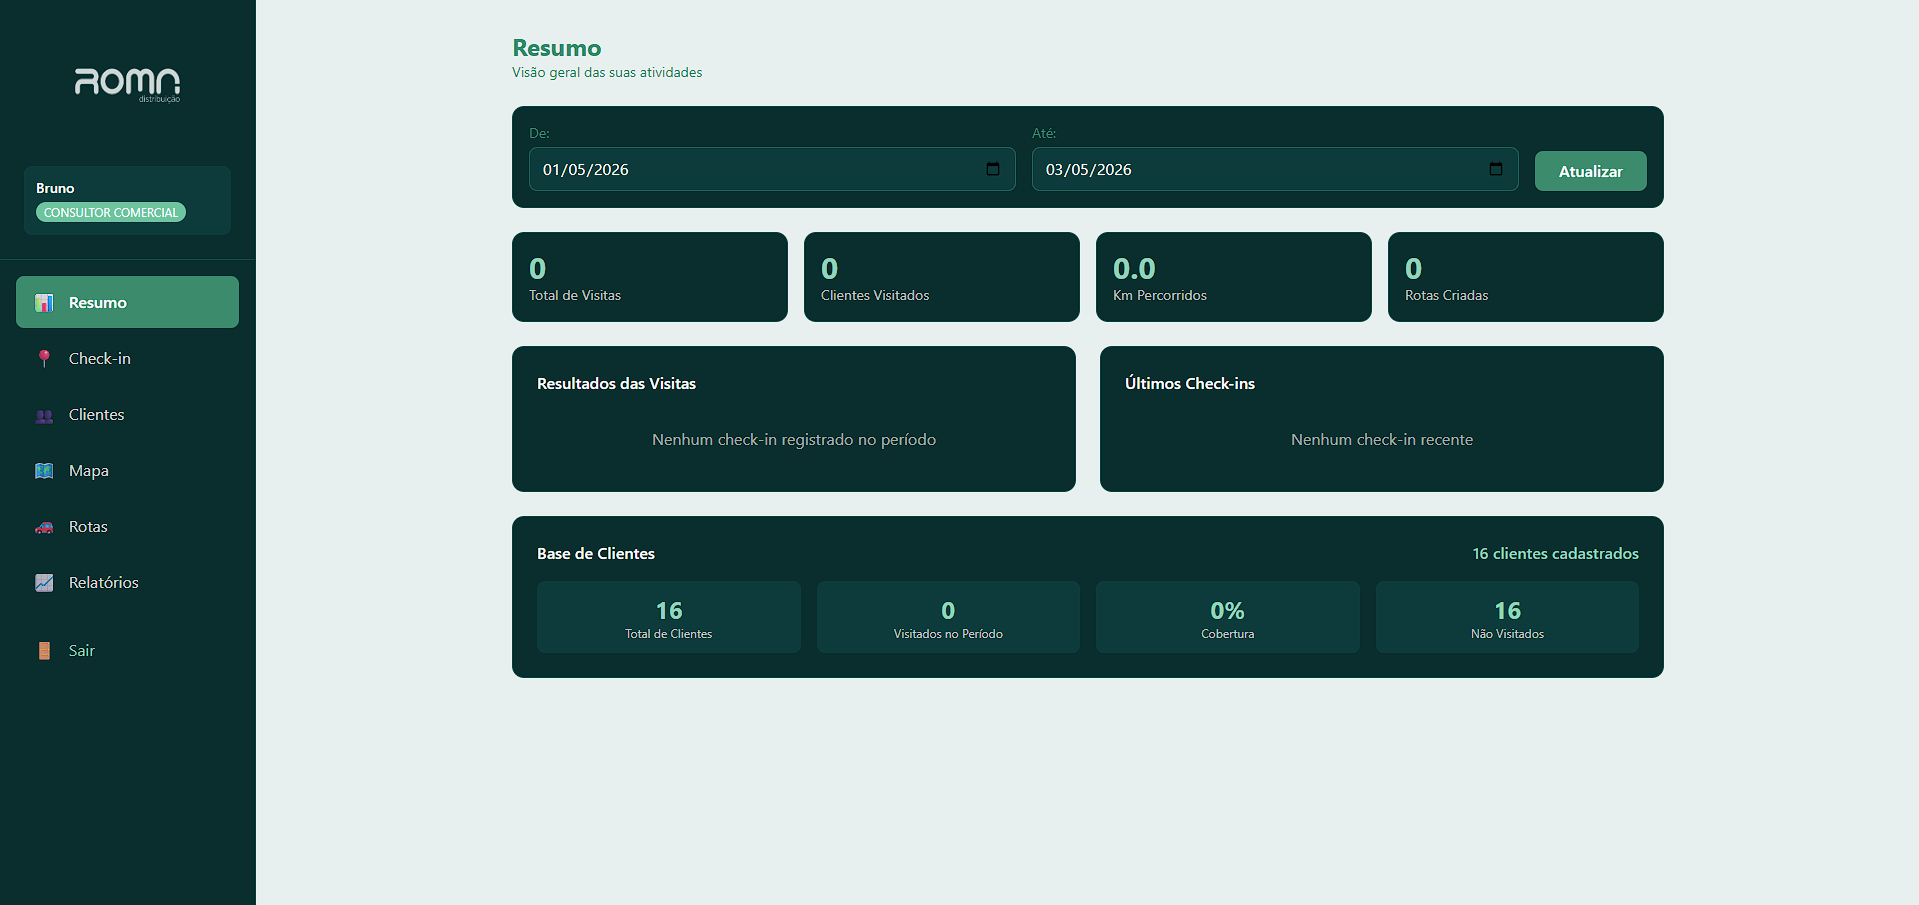
Task: Click the Total de Clientes tile
Action: 669,617
